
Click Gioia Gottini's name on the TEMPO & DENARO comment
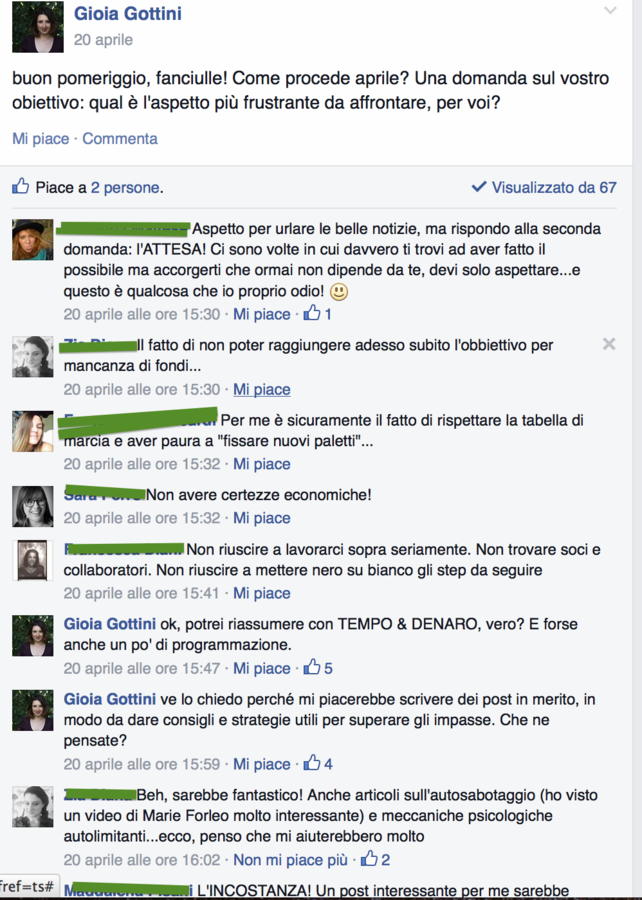coord(110,624)
